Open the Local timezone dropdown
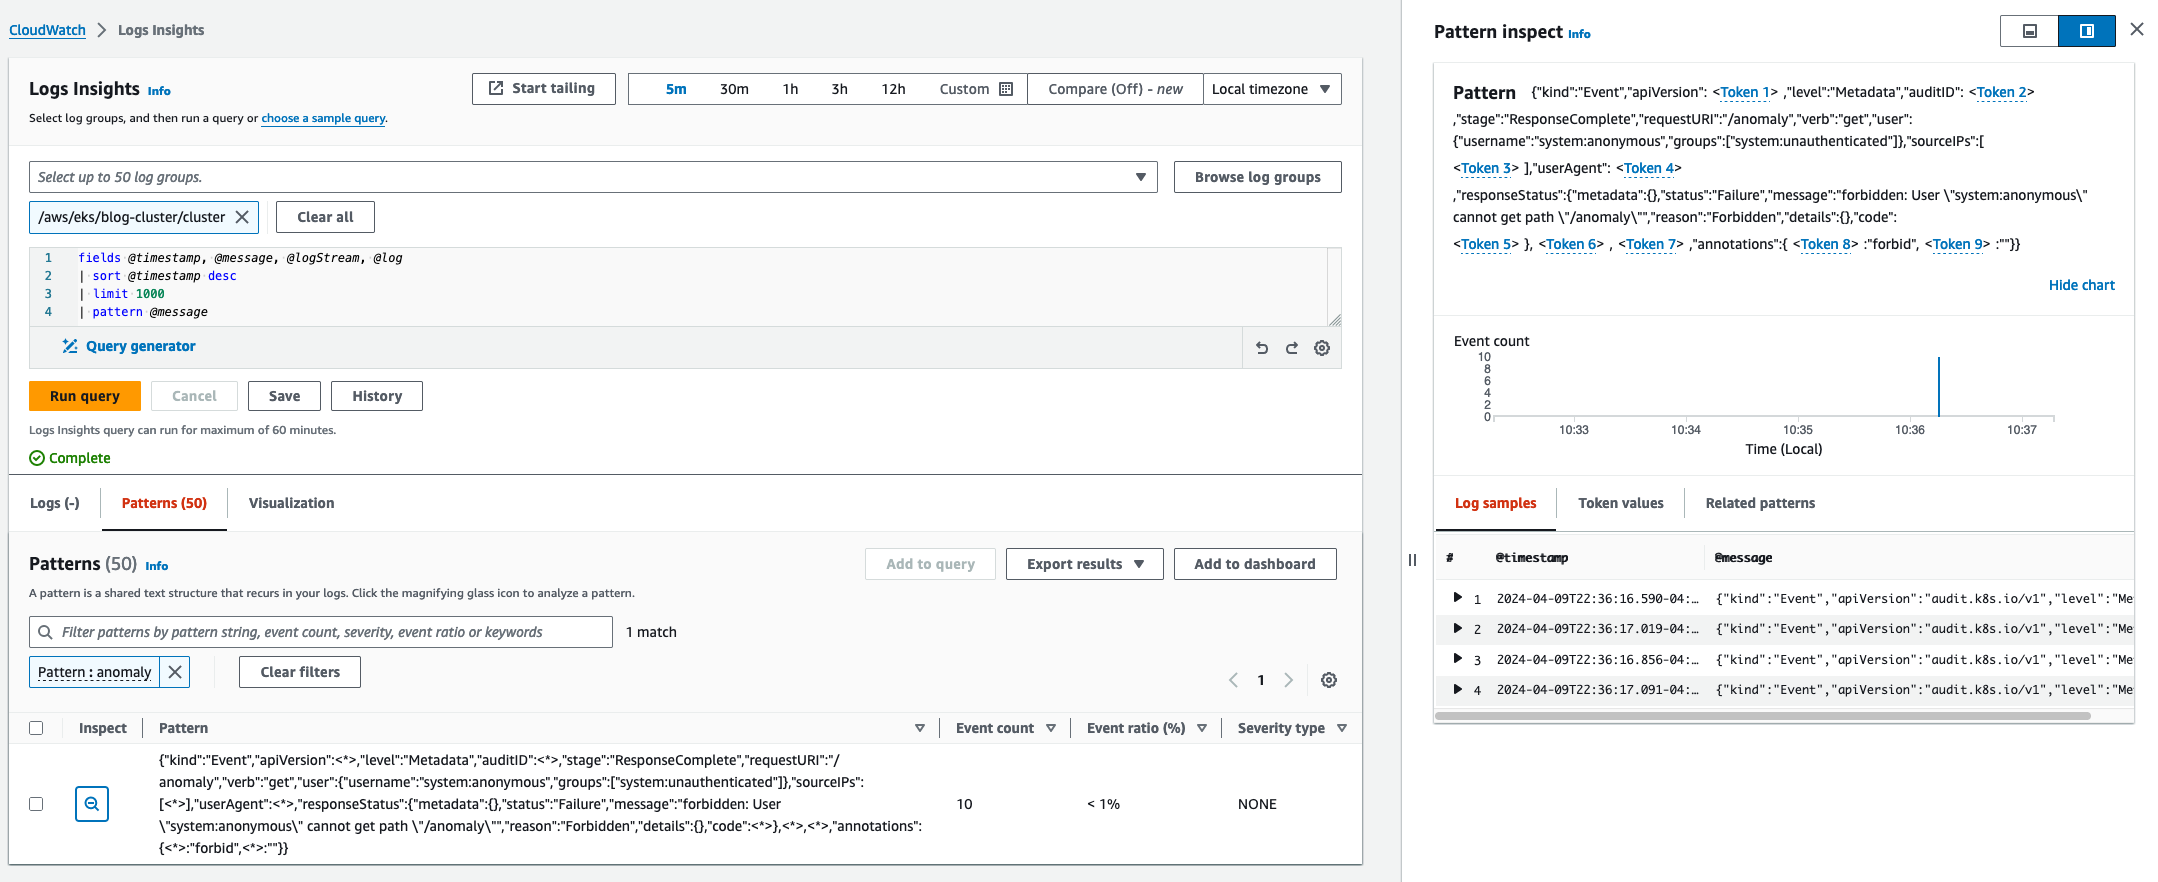The height and width of the screenshot is (882, 2158). click(x=1272, y=89)
